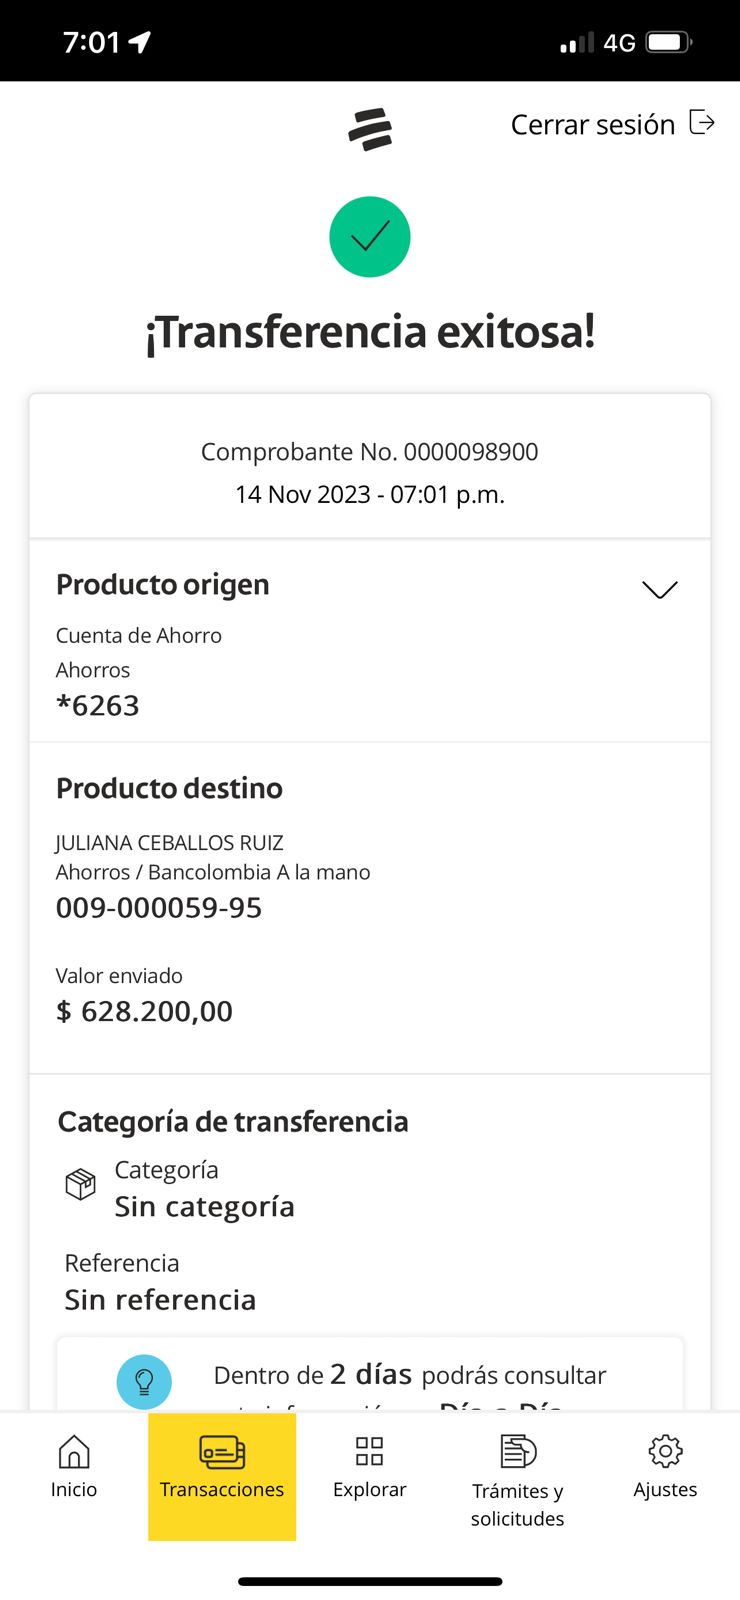Tap the Comprobante No. 0000098900 text
The width and height of the screenshot is (740, 1600).
click(370, 452)
